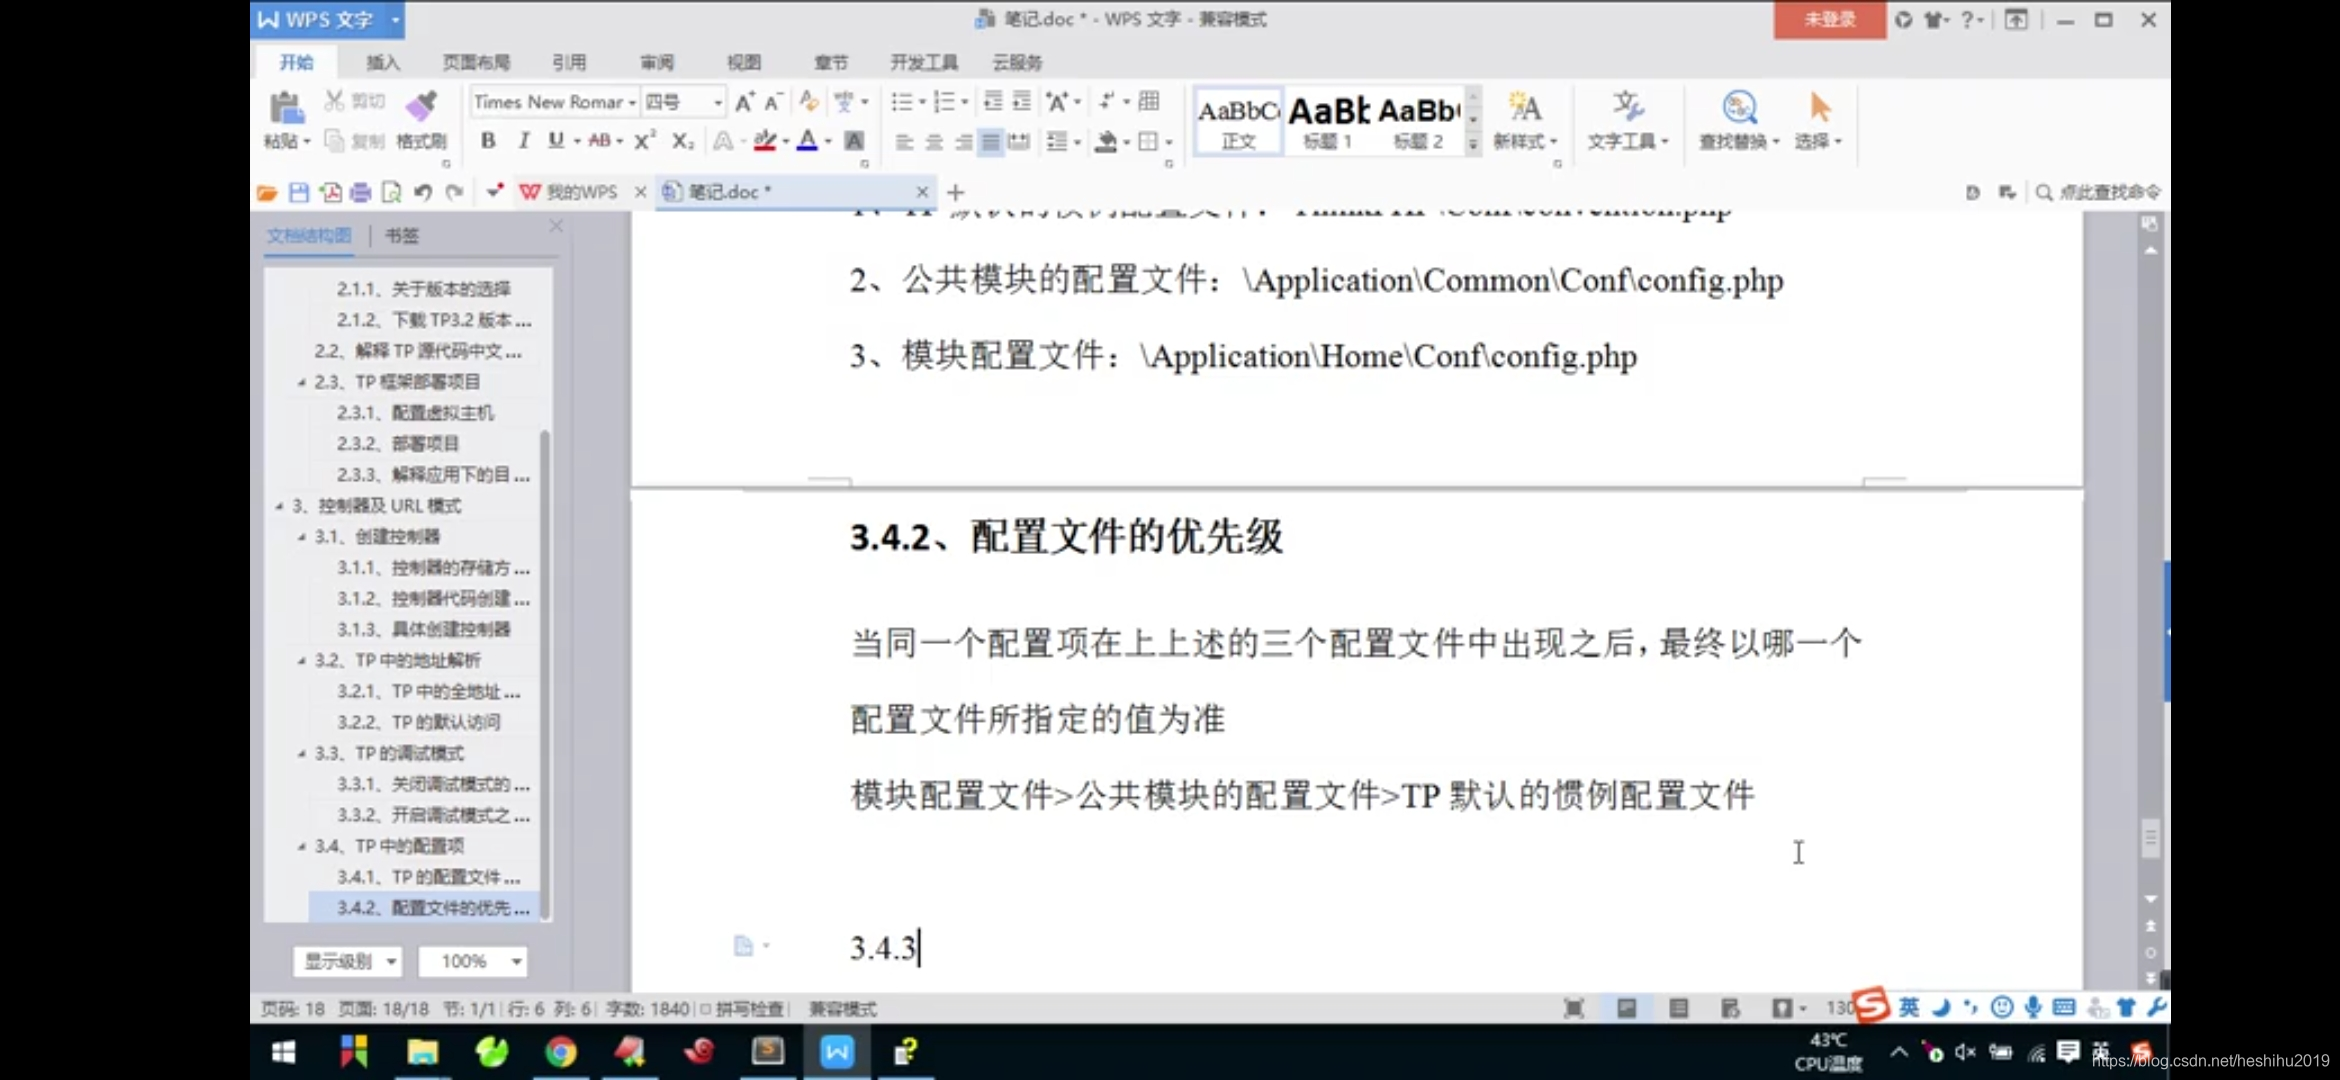Click the save disk quick-access icon

coord(298,192)
